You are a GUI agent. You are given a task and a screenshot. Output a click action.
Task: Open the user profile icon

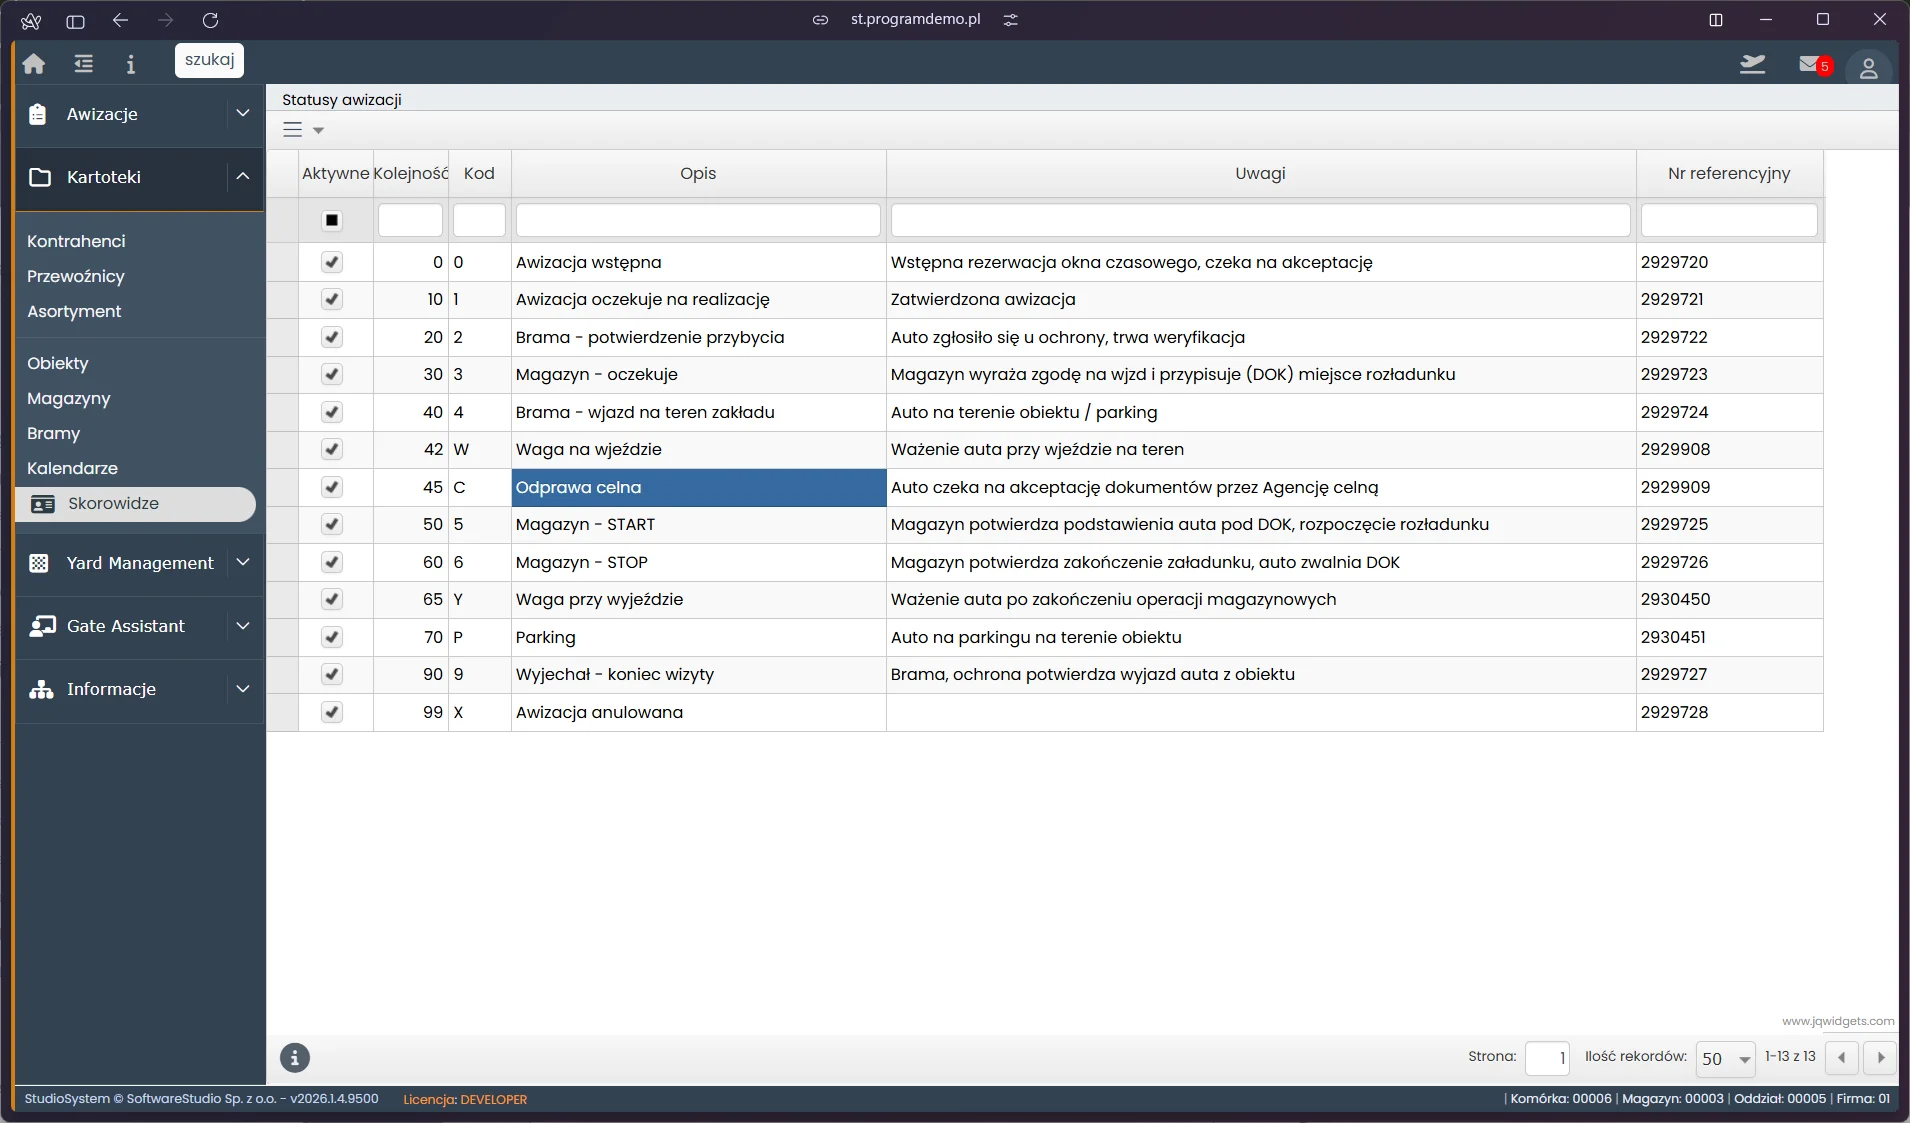pyautogui.click(x=1868, y=68)
